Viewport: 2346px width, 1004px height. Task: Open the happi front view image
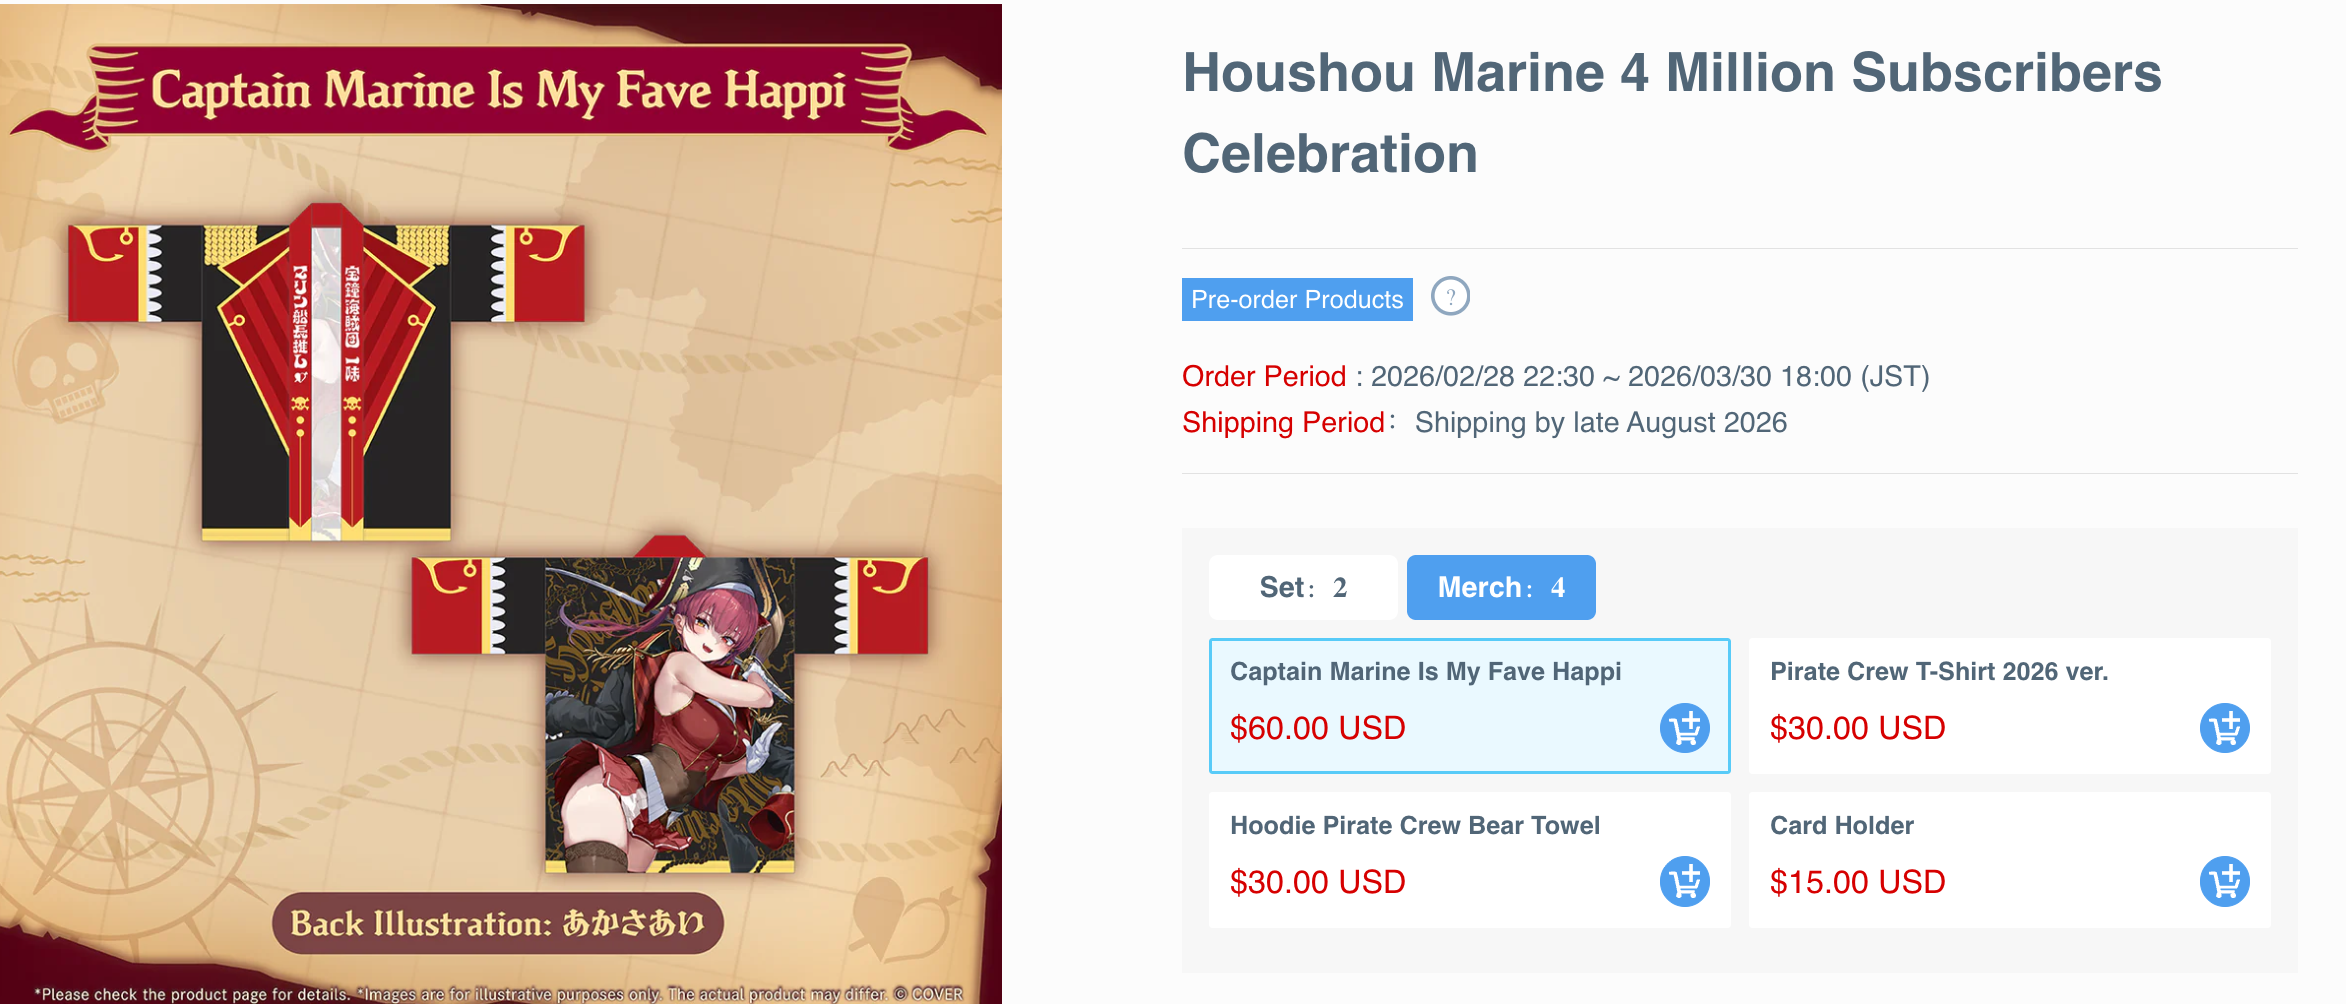coord(326,370)
